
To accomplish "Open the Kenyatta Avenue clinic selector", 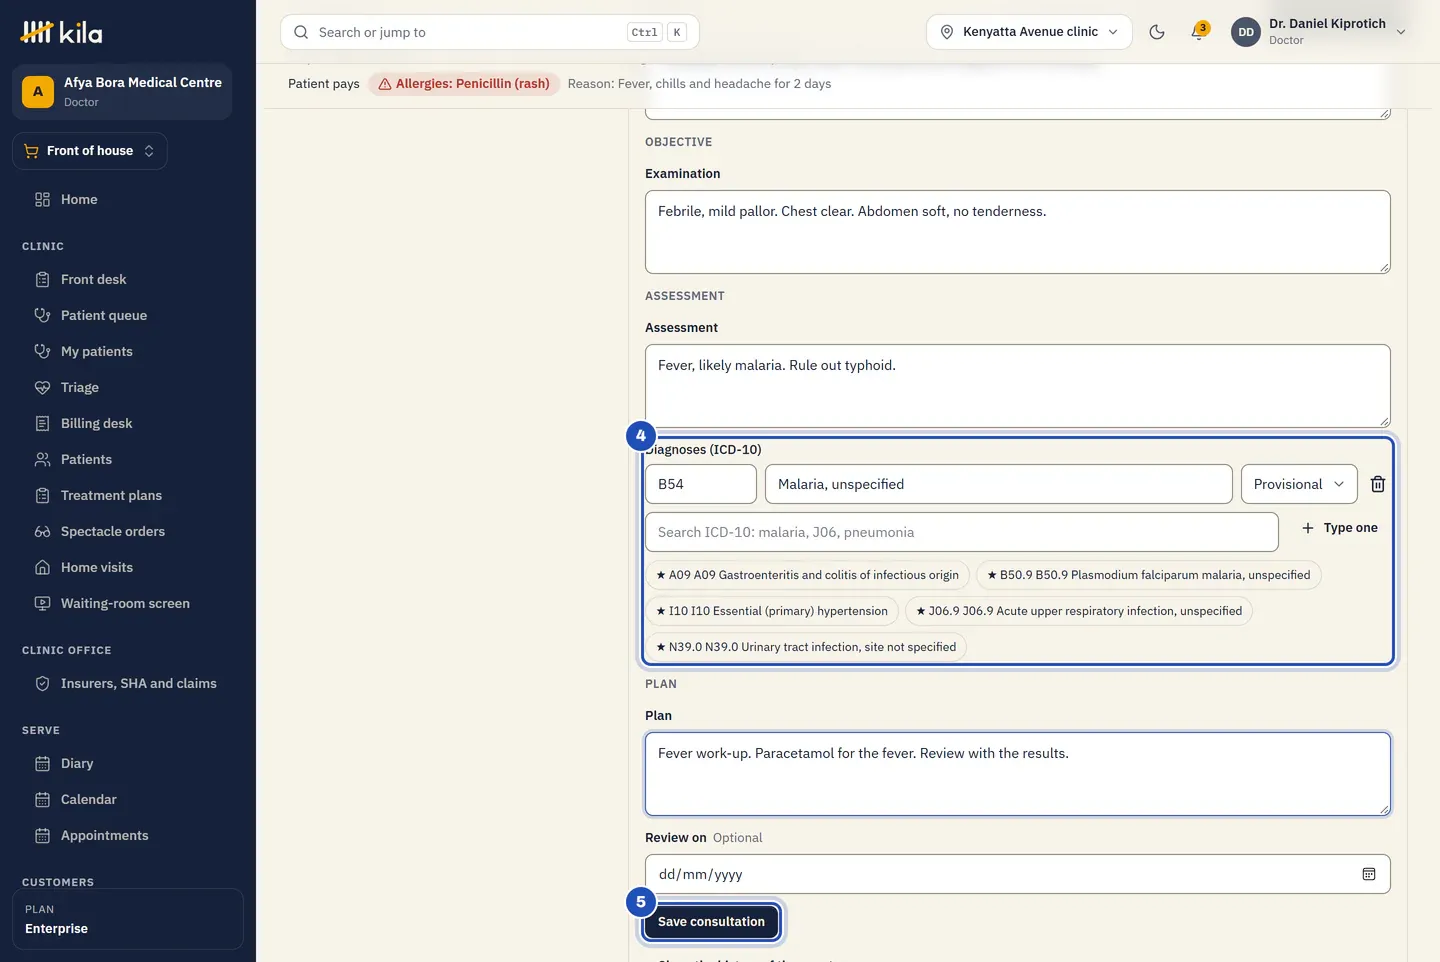I will pos(1029,32).
